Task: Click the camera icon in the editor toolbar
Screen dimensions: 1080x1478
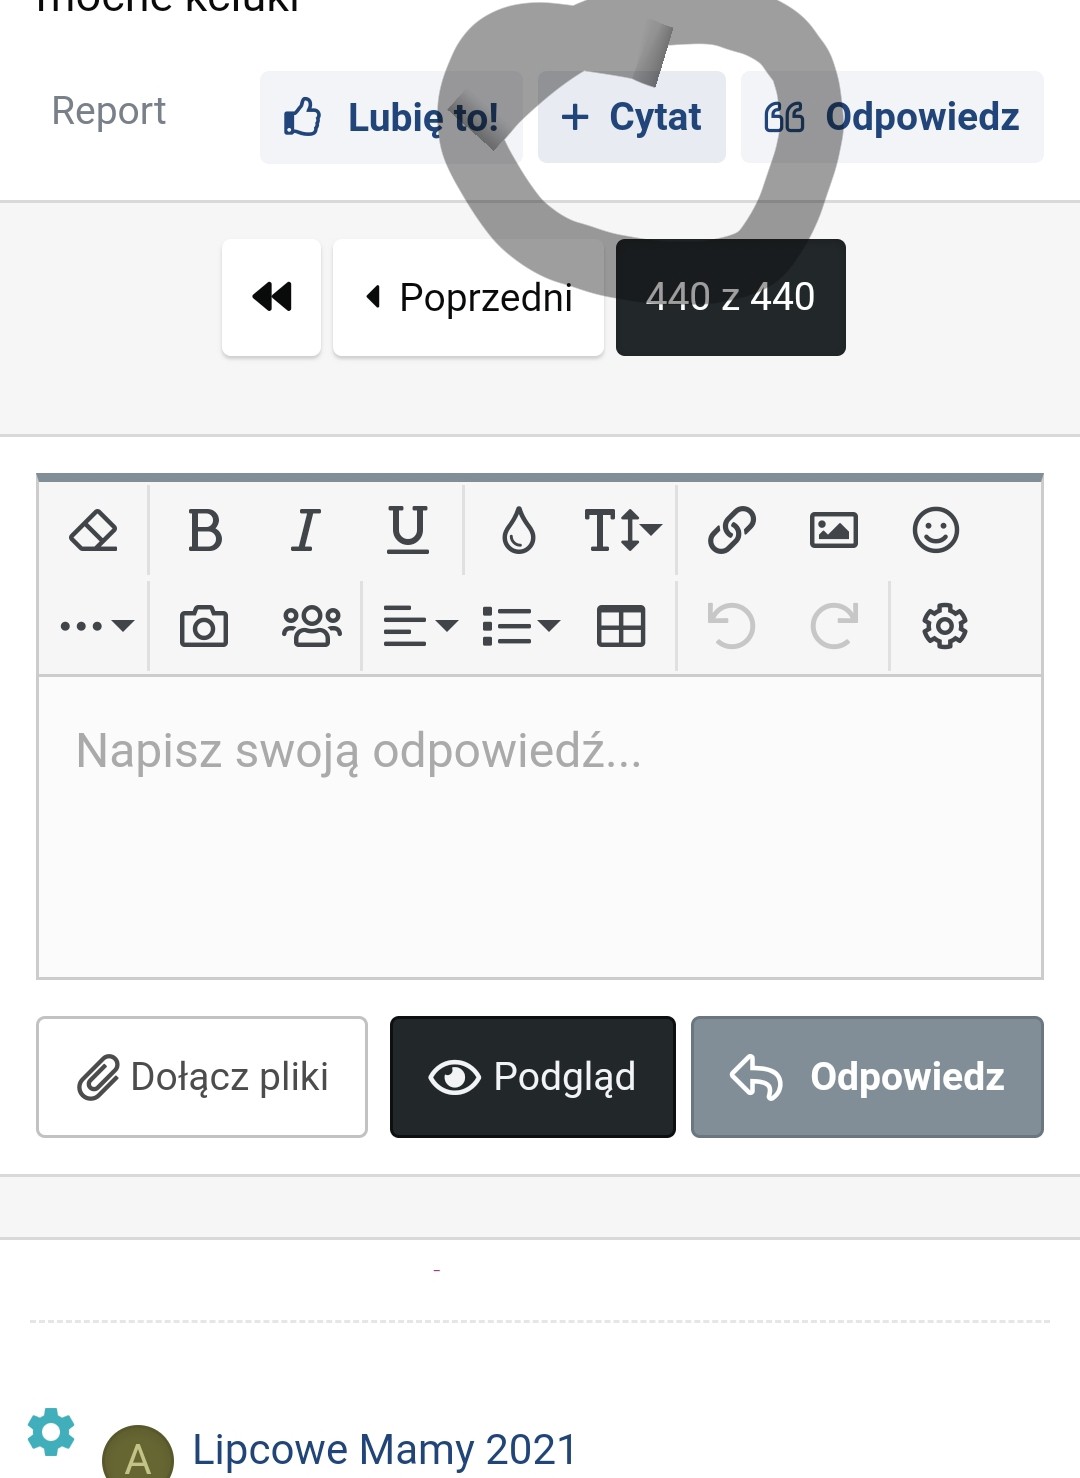Action: click(x=204, y=627)
